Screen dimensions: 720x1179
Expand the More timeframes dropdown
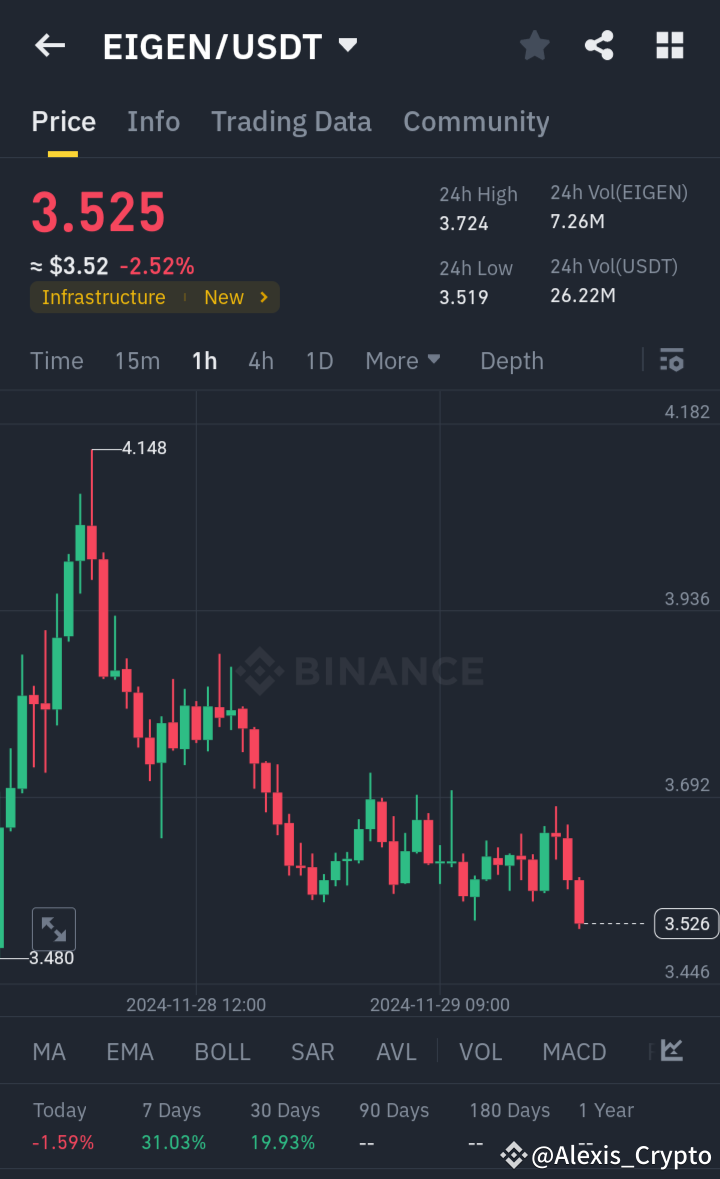tap(403, 360)
